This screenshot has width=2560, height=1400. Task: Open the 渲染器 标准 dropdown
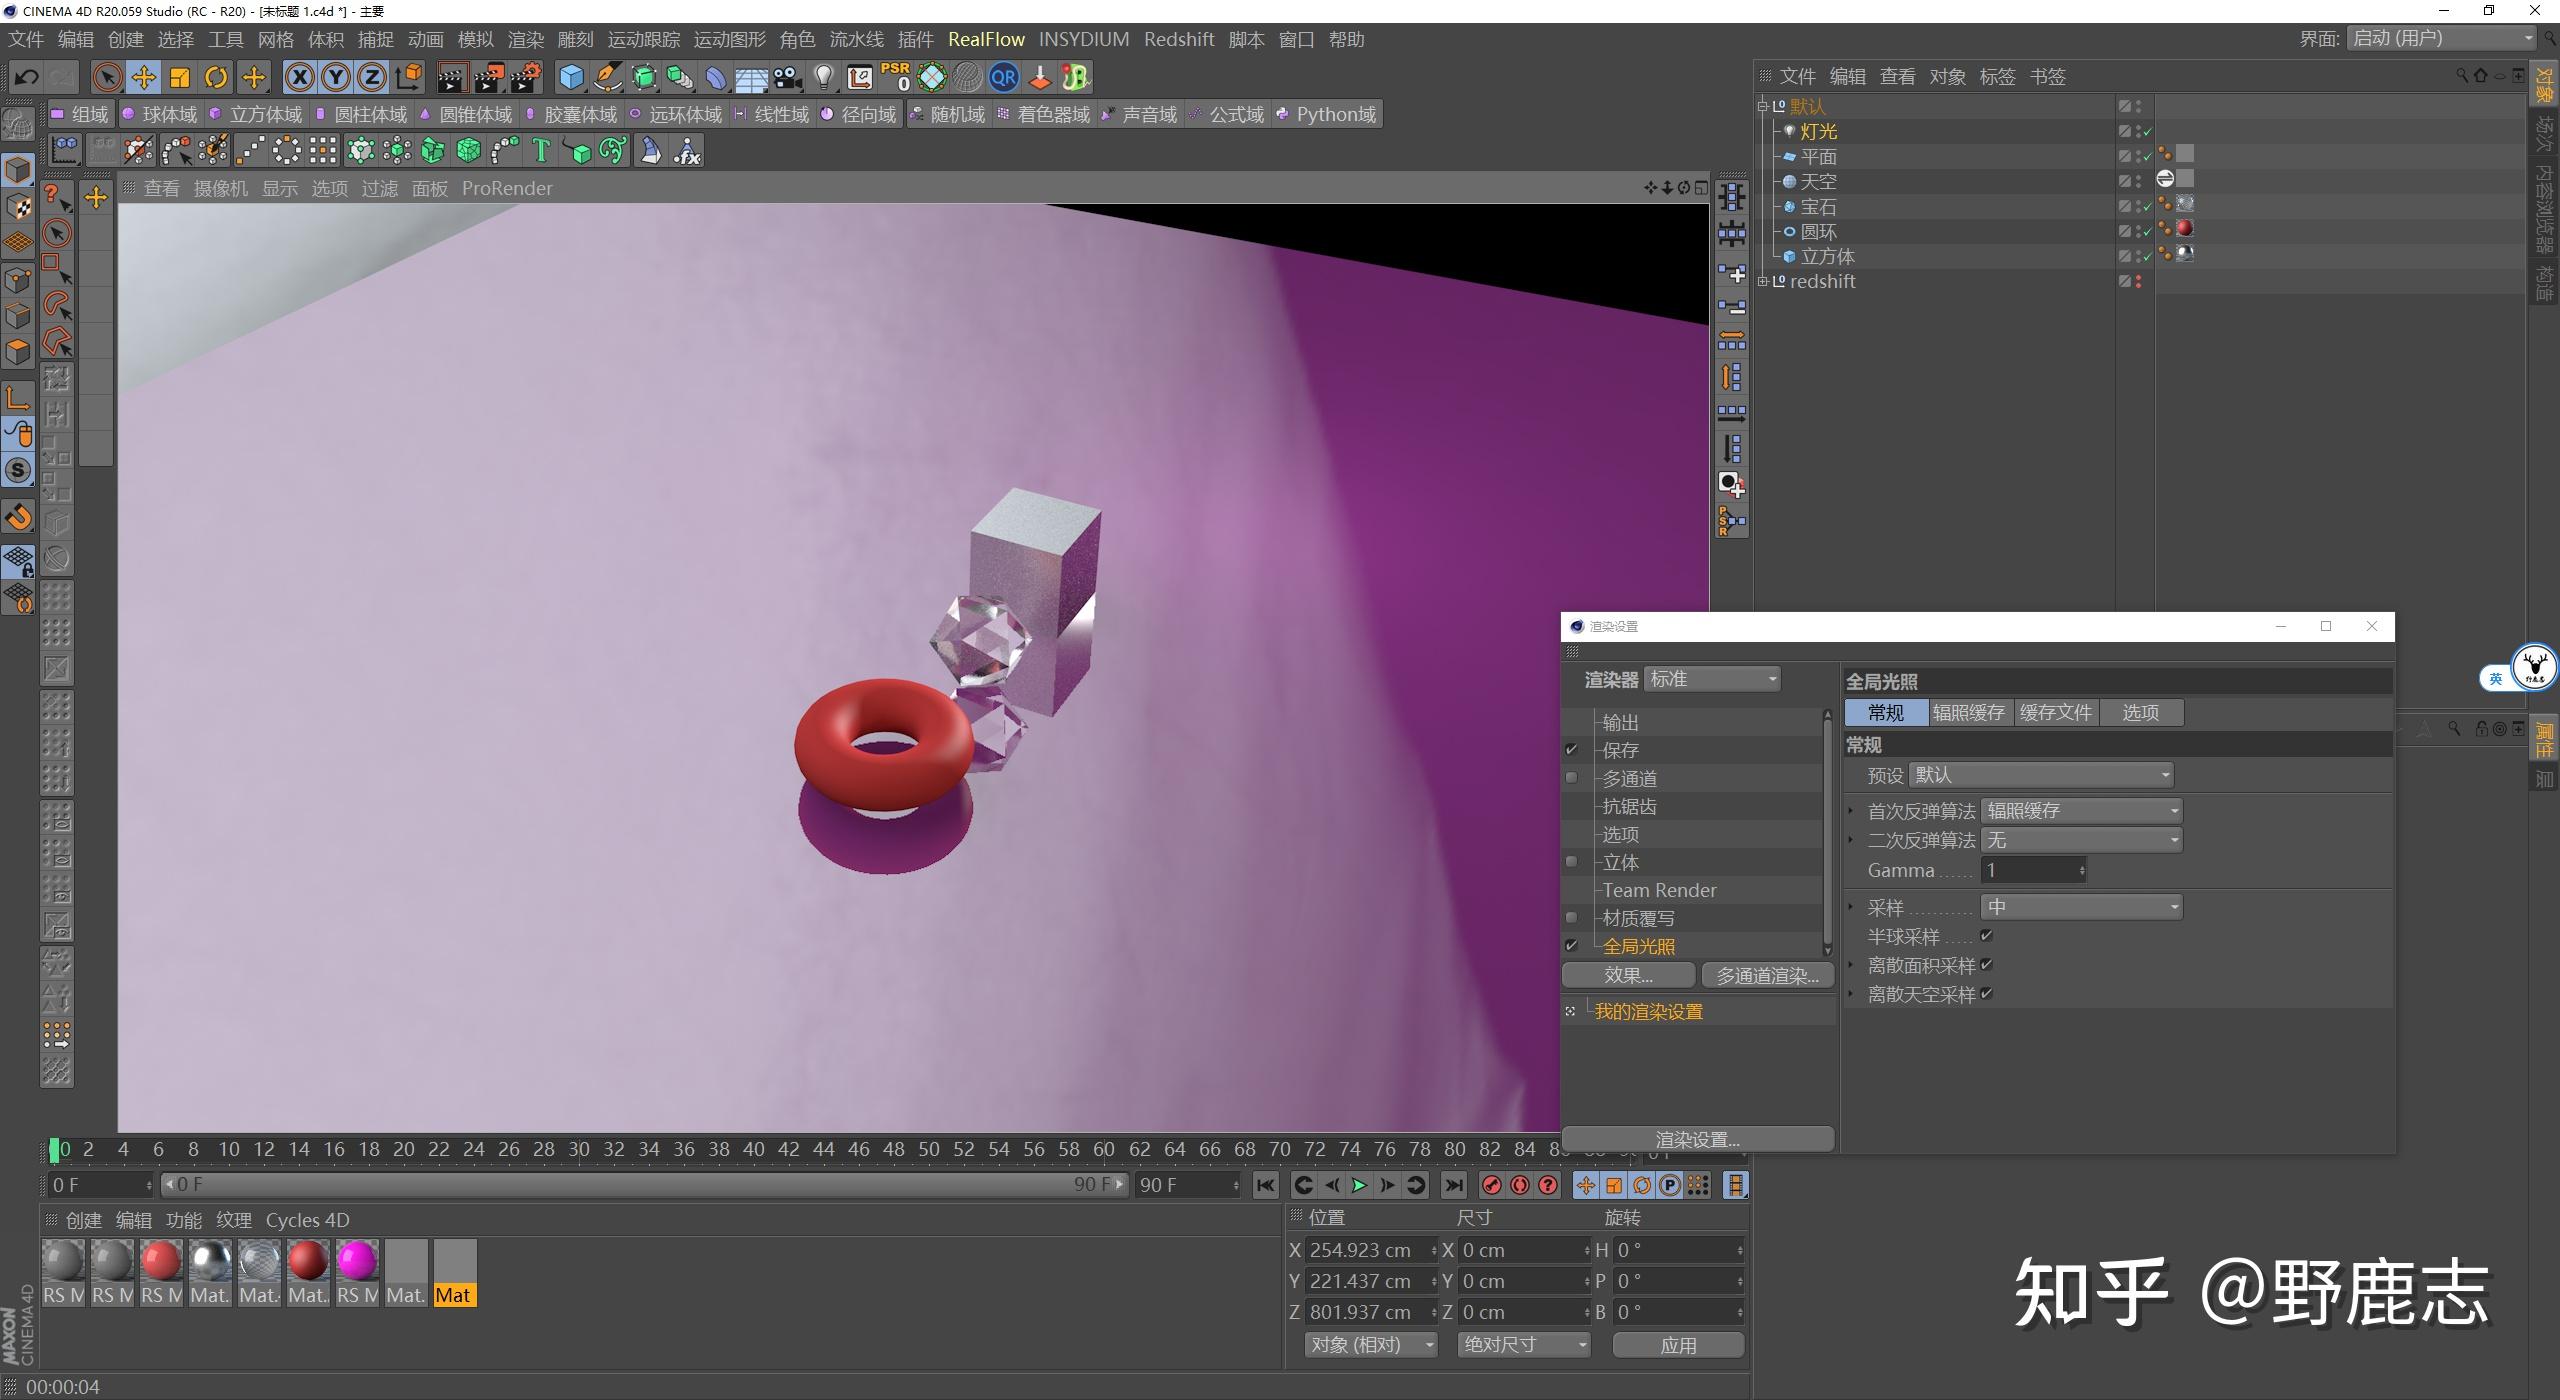click(x=1712, y=679)
